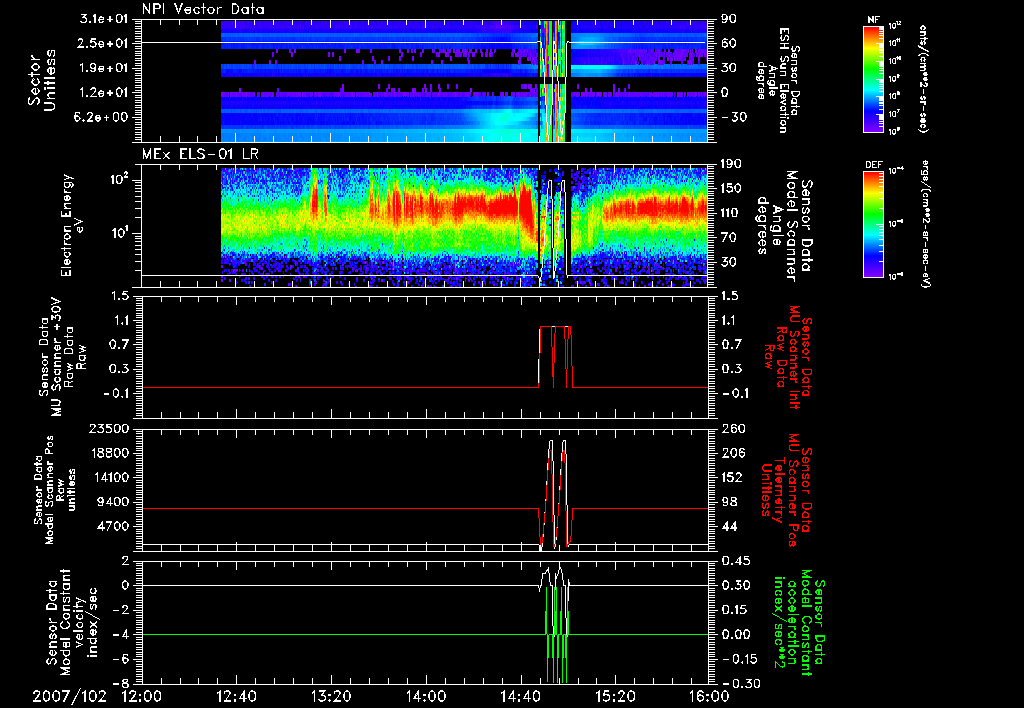1024x708 pixels.
Task: Click inside the NPI sector spectrogram plot
Action: point(425,81)
